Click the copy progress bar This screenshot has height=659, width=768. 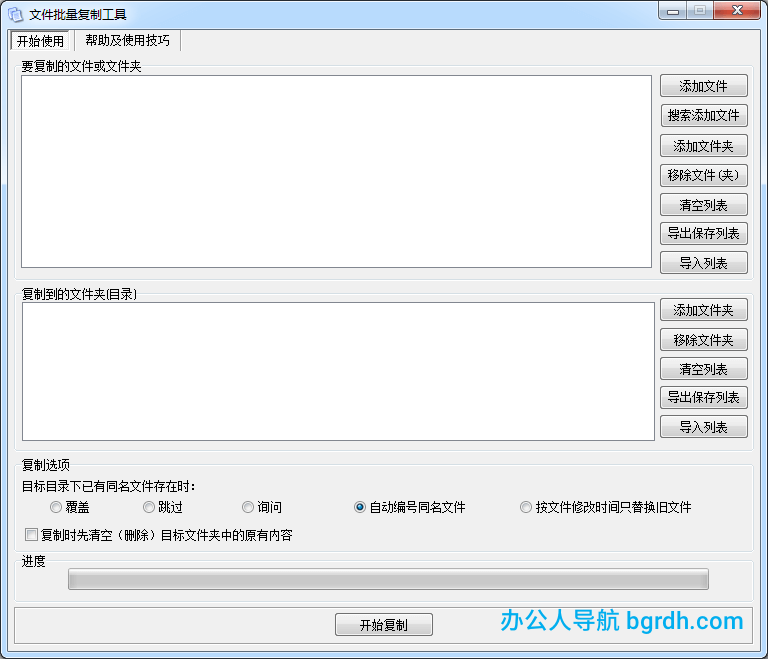pyautogui.click(x=388, y=579)
